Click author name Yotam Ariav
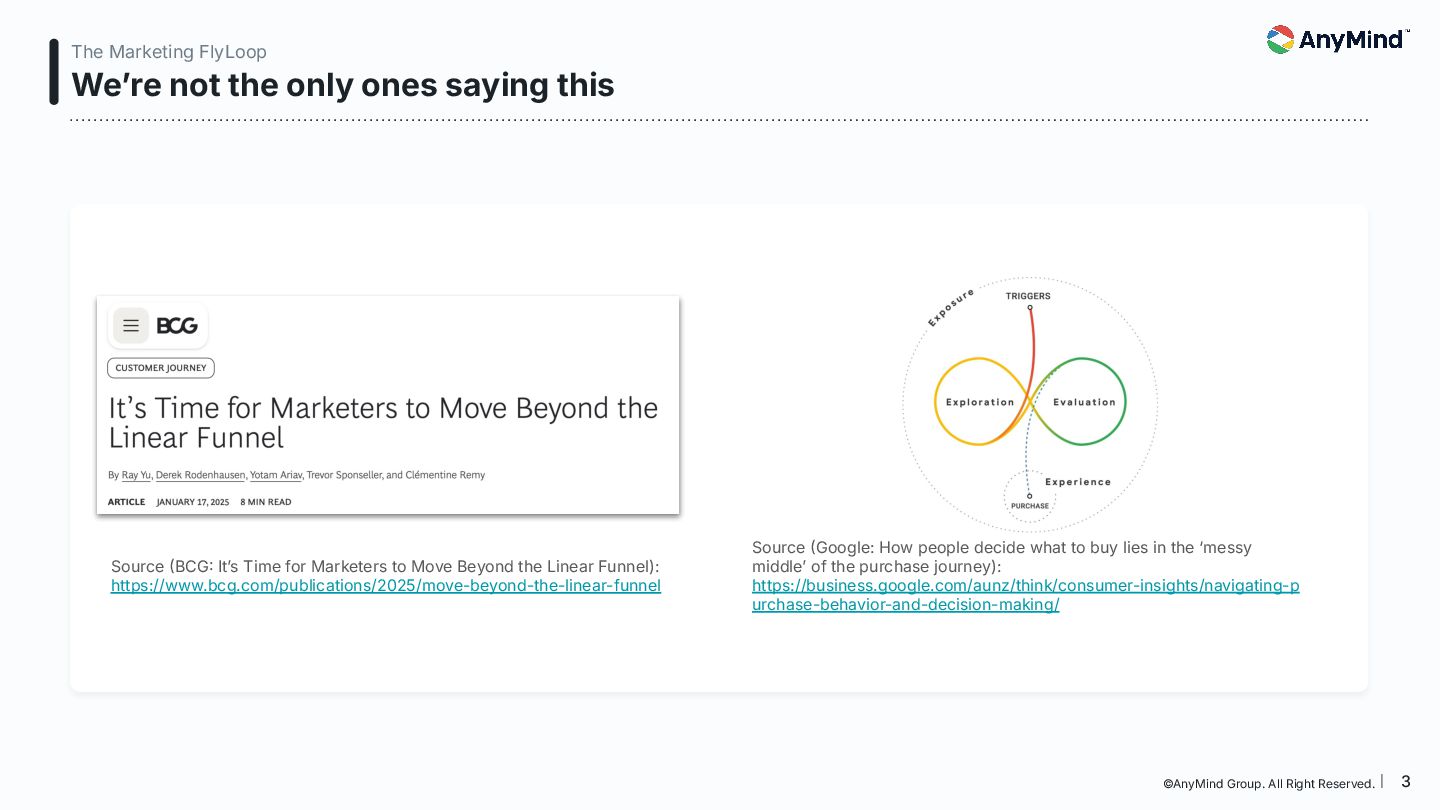 coord(275,475)
